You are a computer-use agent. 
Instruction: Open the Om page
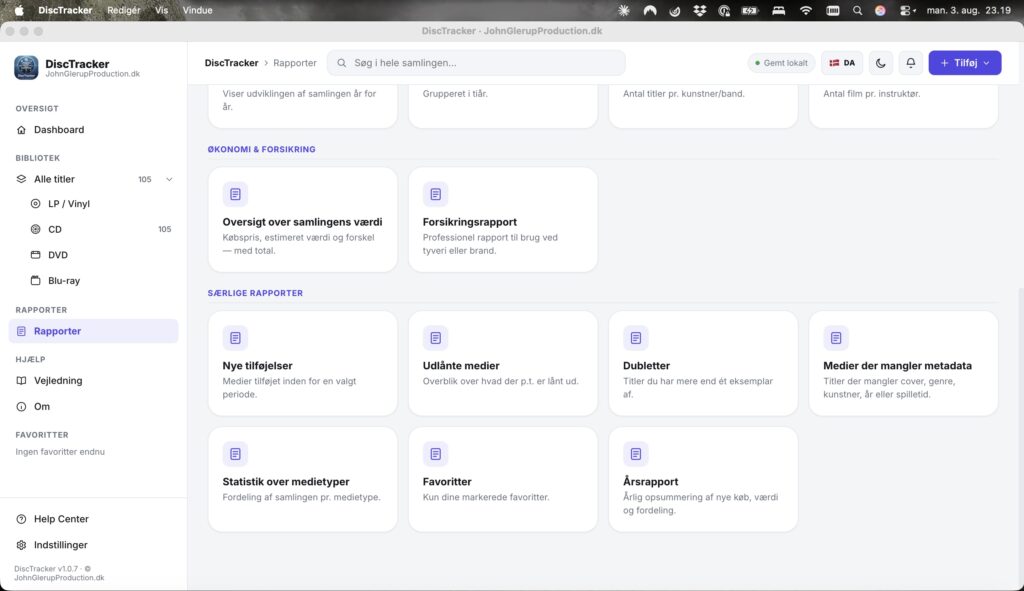[93, 406]
